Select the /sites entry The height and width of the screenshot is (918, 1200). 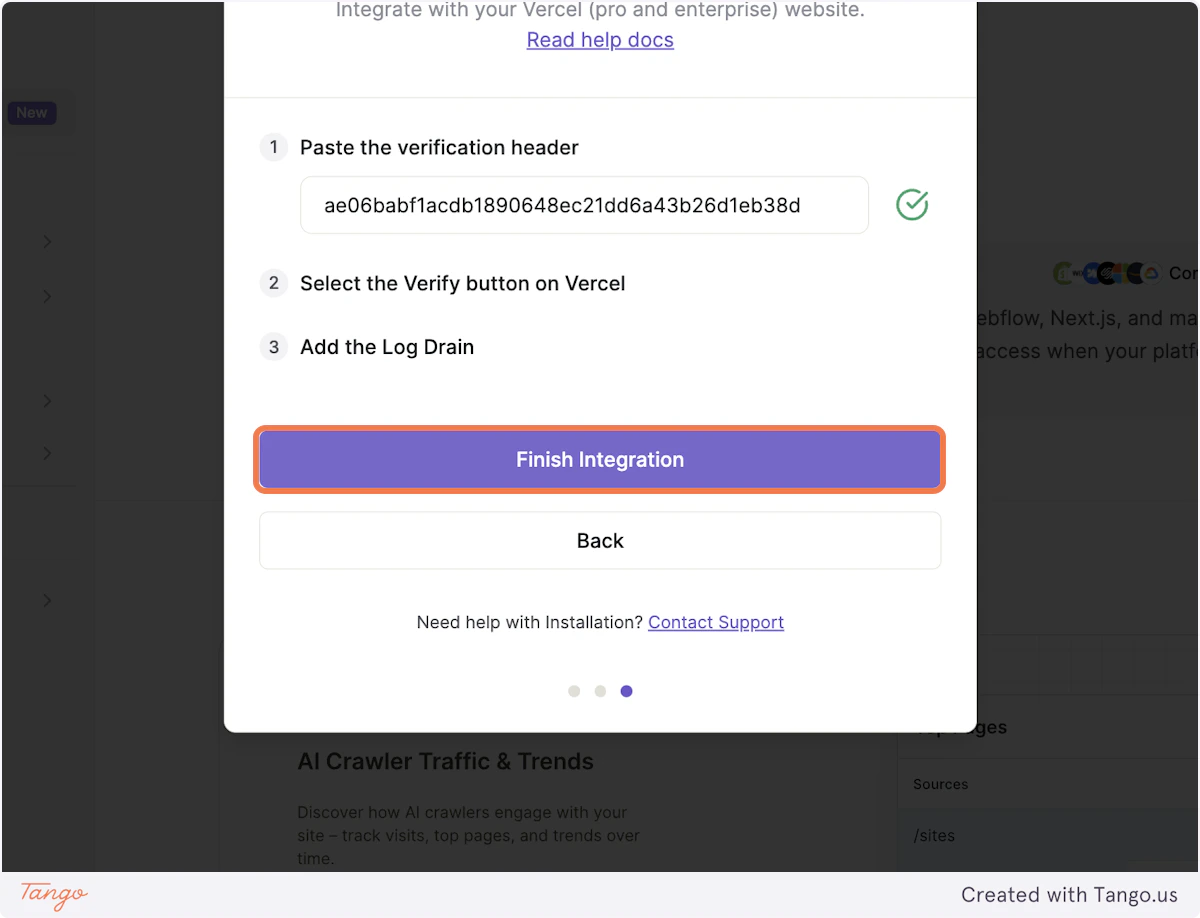(934, 835)
